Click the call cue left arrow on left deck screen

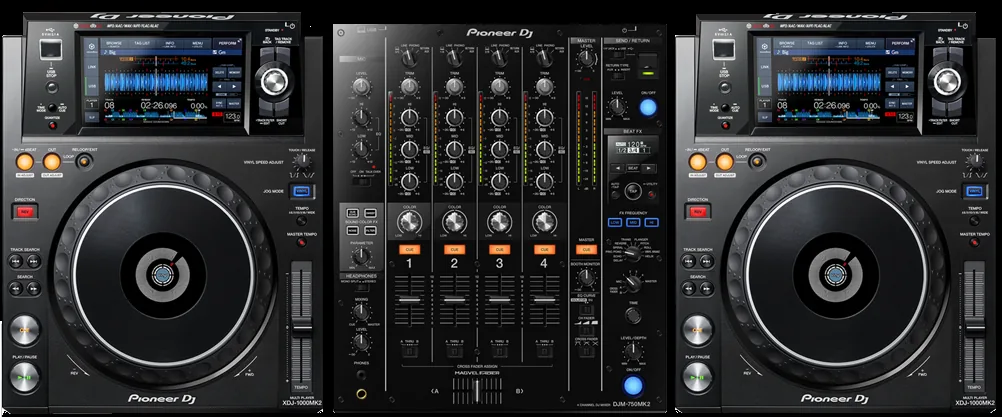pyautogui.click(x=220, y=86)
